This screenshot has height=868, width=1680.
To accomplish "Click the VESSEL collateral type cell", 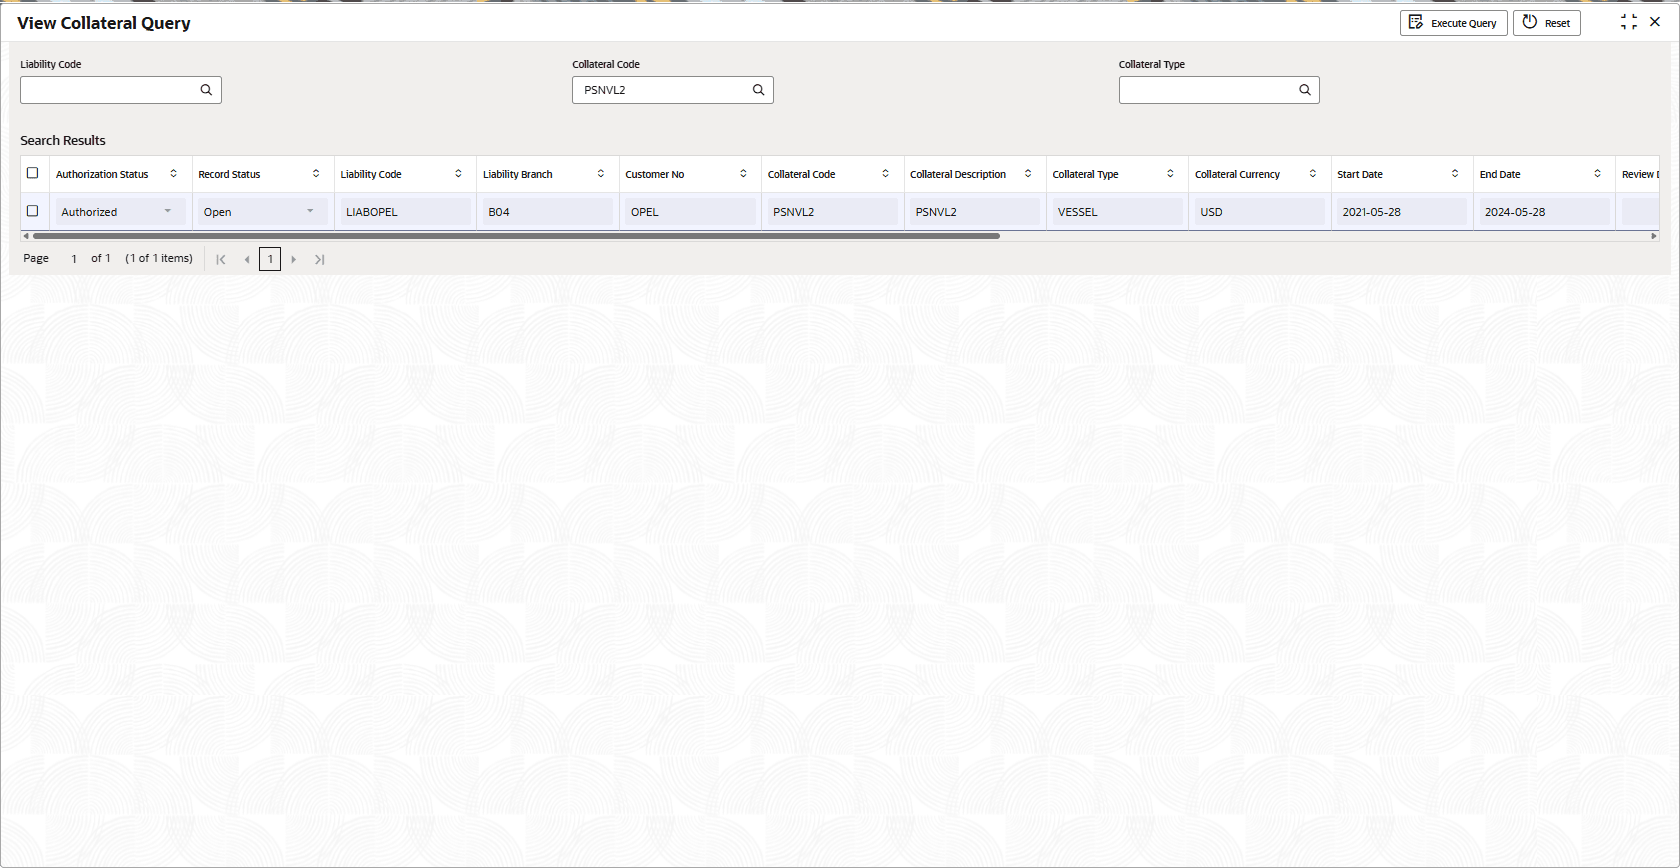I will [x=1117, y=212].
